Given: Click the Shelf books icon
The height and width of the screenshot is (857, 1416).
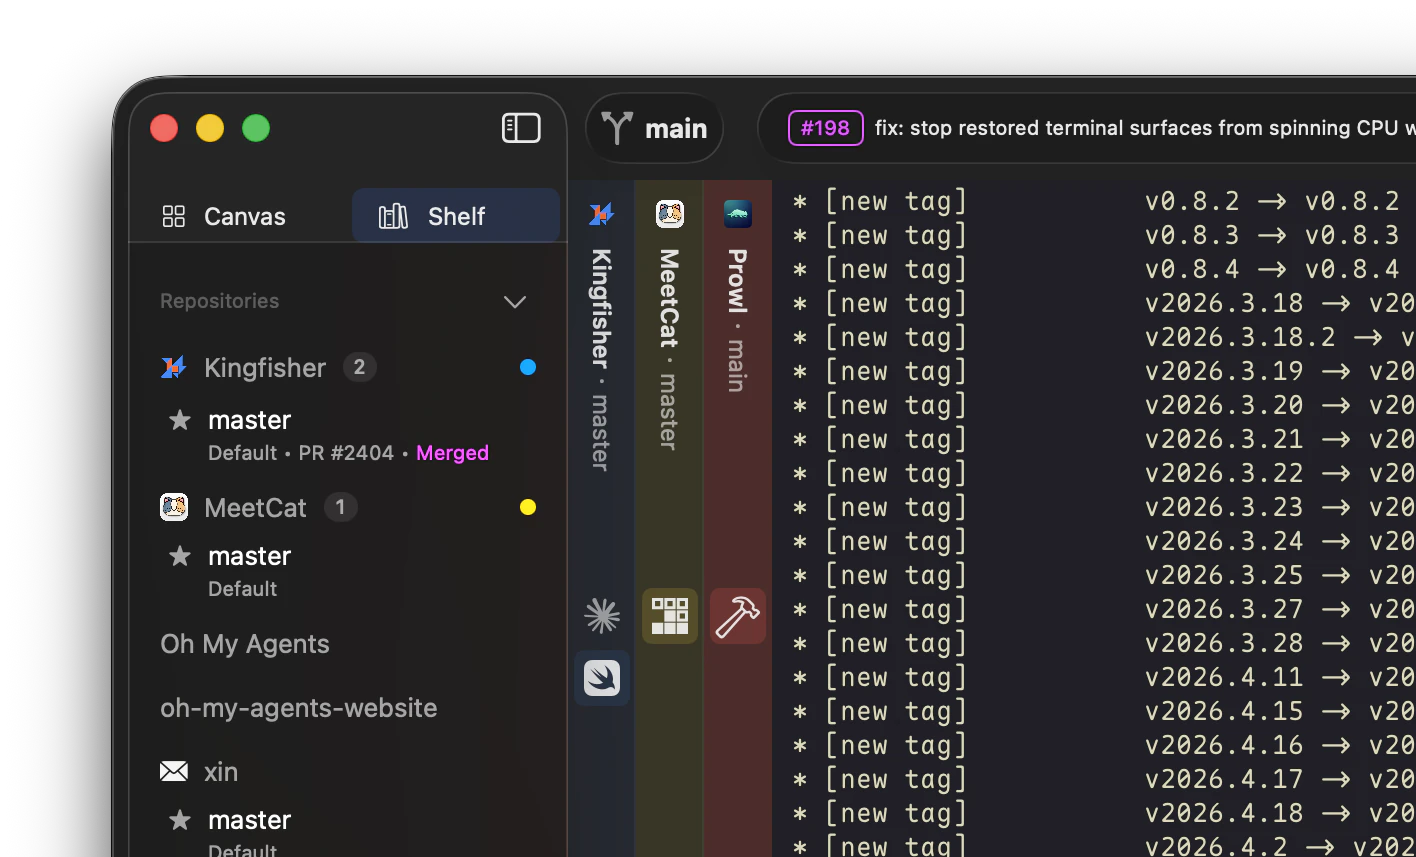Looking at the screenshot, I should click(x=393, y=216).
